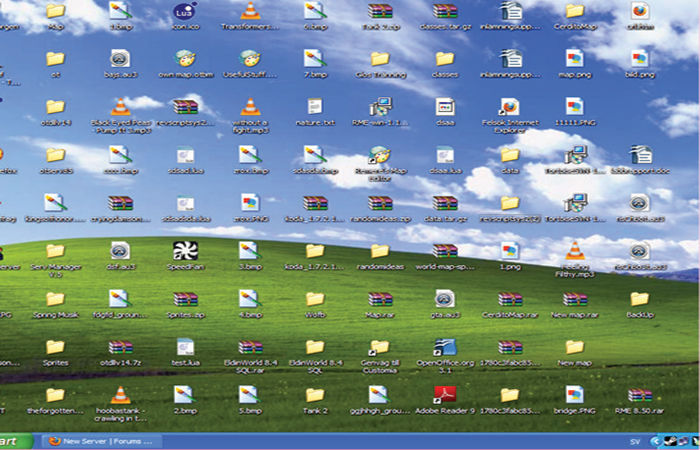The height and width of the screenshot is (450, 700).
Task: Select the 11111.PNG image file
Action: click(x=574, y=106)
